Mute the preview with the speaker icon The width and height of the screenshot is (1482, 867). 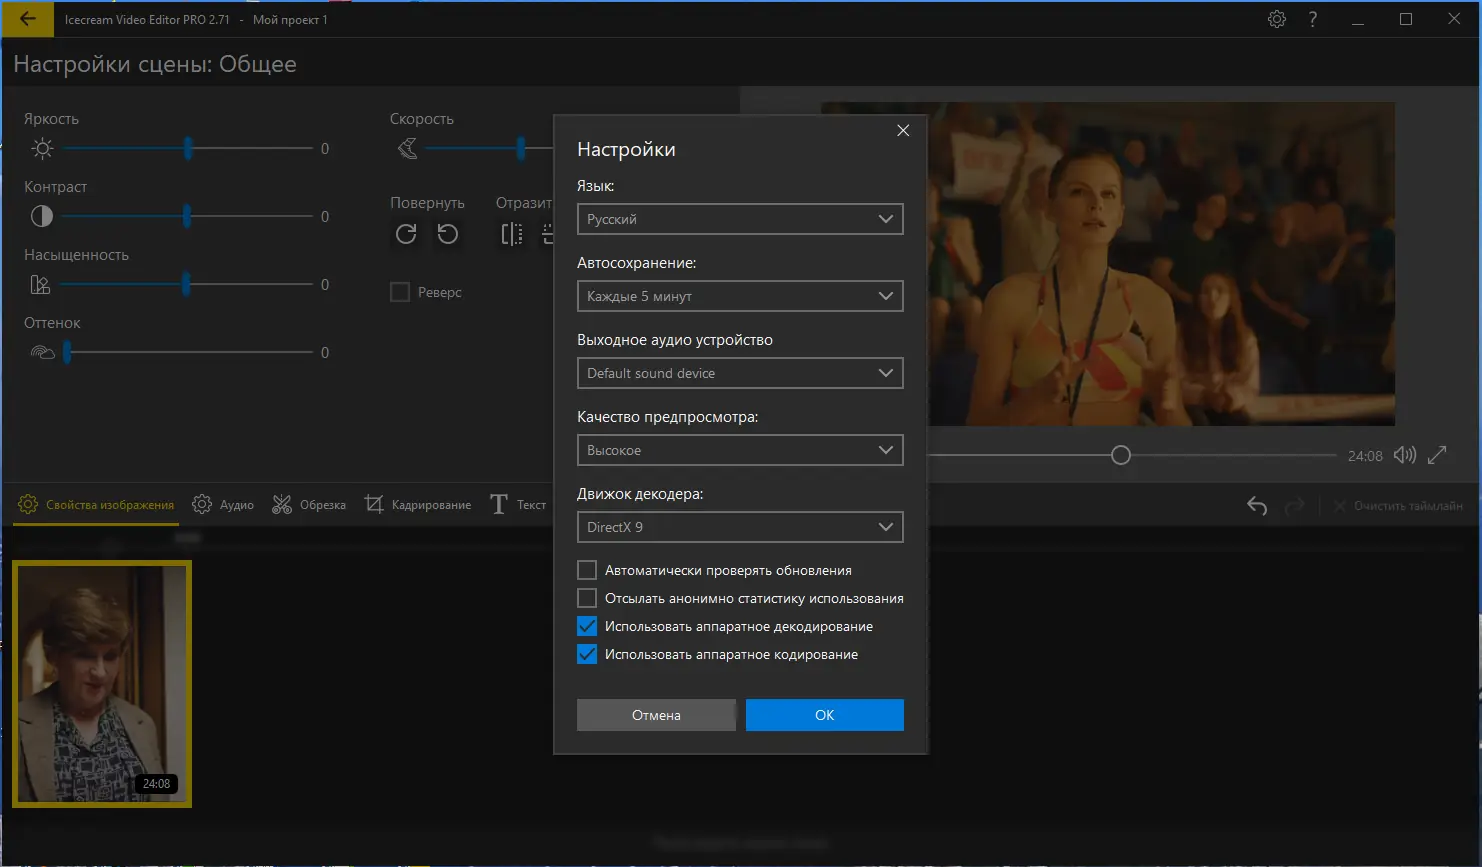click(x=1405, y=455)
